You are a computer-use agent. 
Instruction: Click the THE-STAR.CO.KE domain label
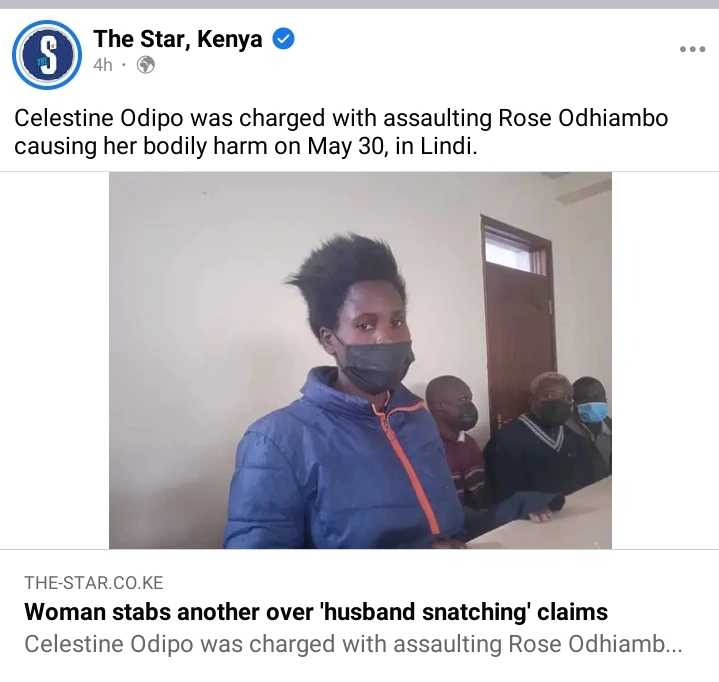94,583
